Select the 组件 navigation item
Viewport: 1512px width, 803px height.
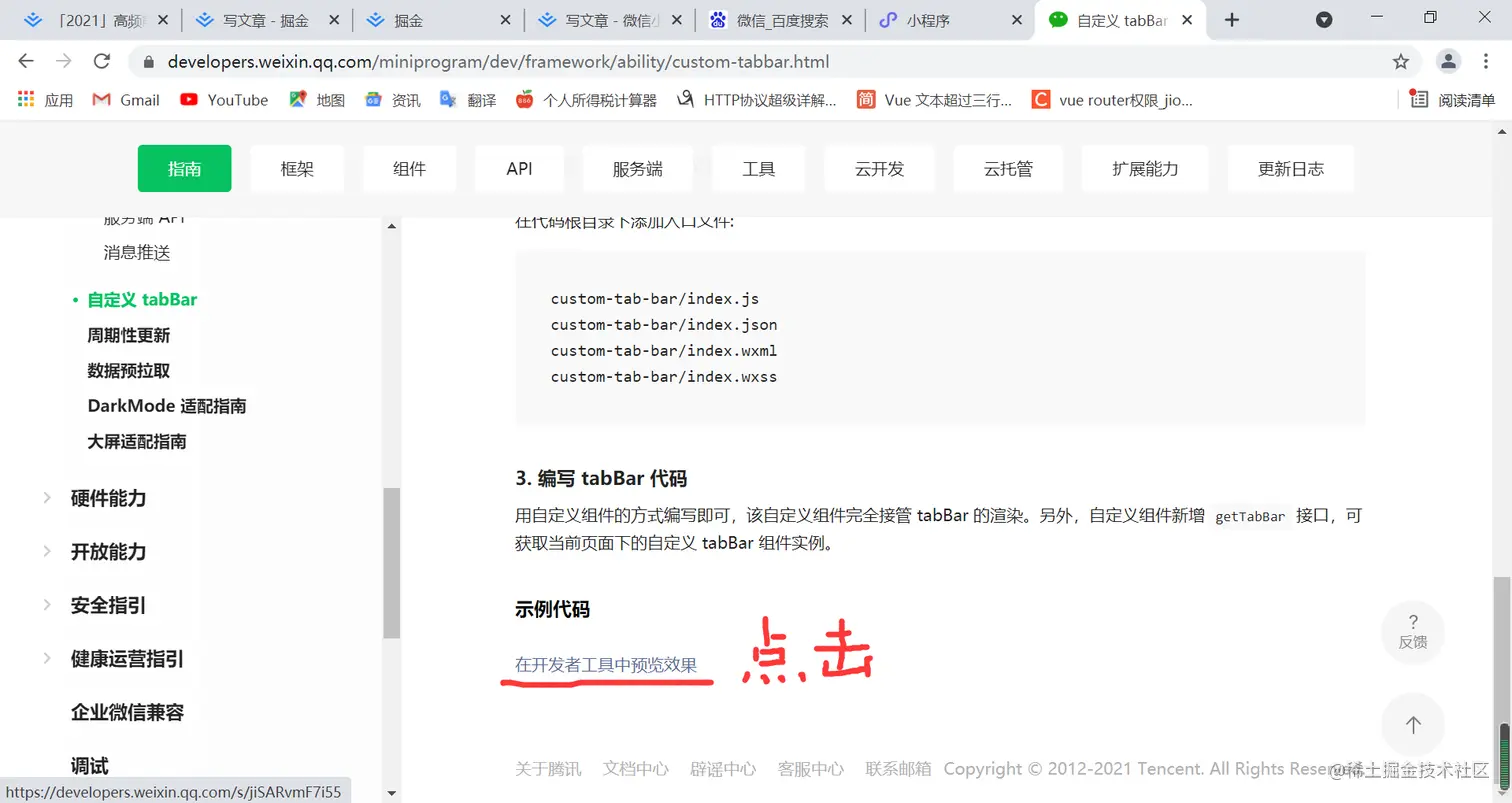coord(410,168)
